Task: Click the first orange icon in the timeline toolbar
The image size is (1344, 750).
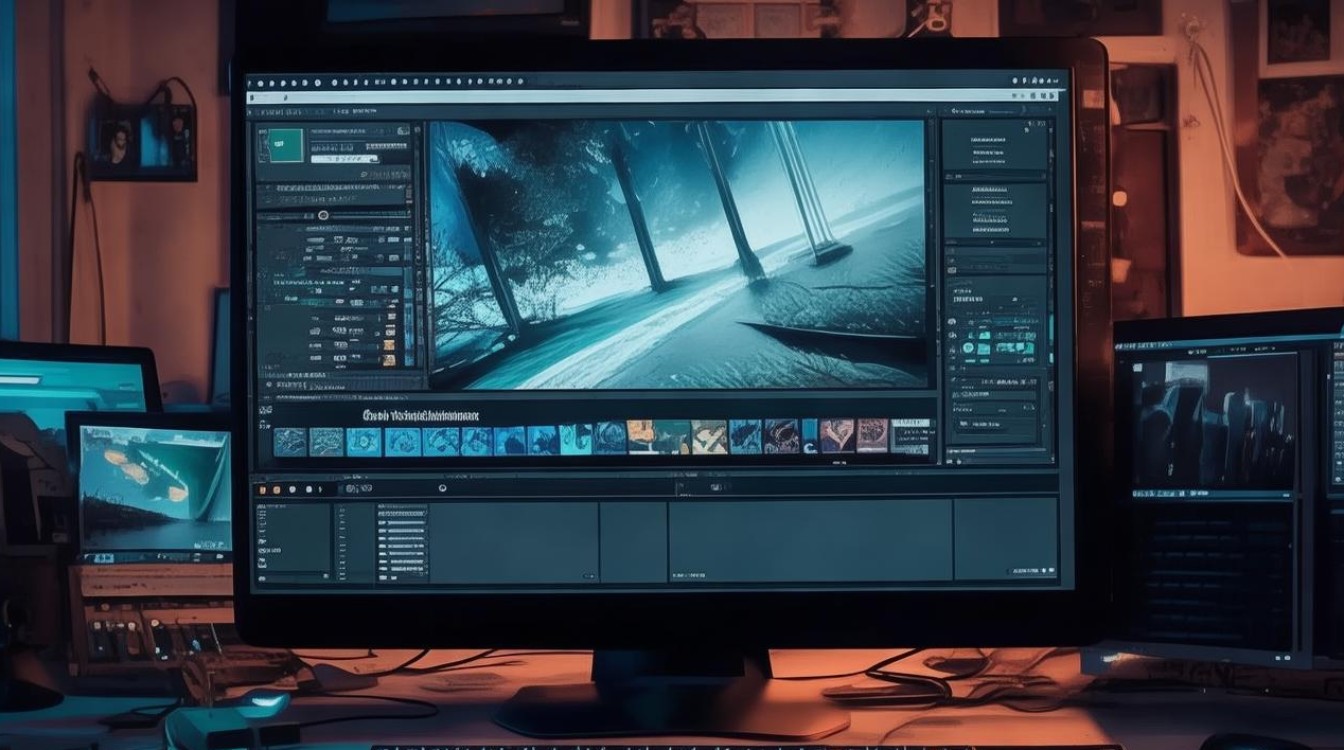Action: 262,489
